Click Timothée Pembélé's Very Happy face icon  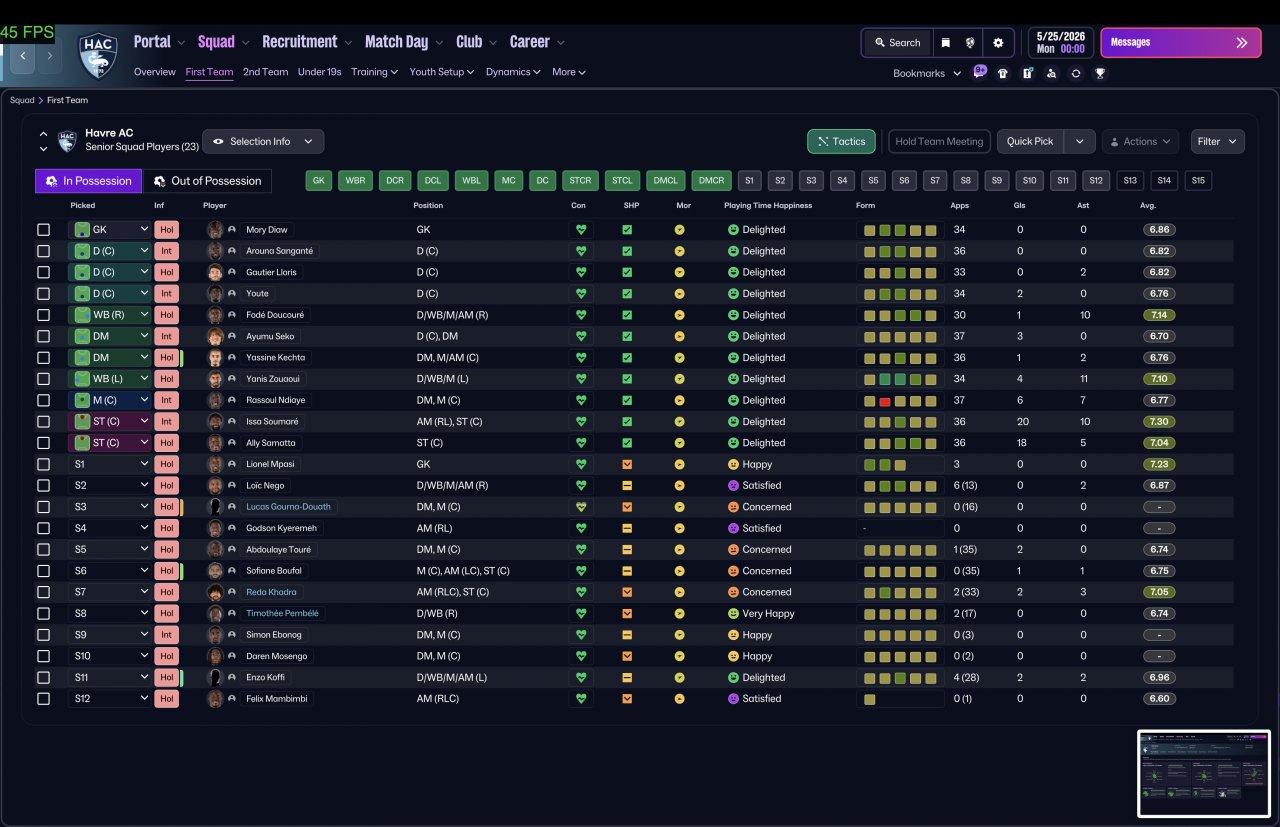point(733,614)
